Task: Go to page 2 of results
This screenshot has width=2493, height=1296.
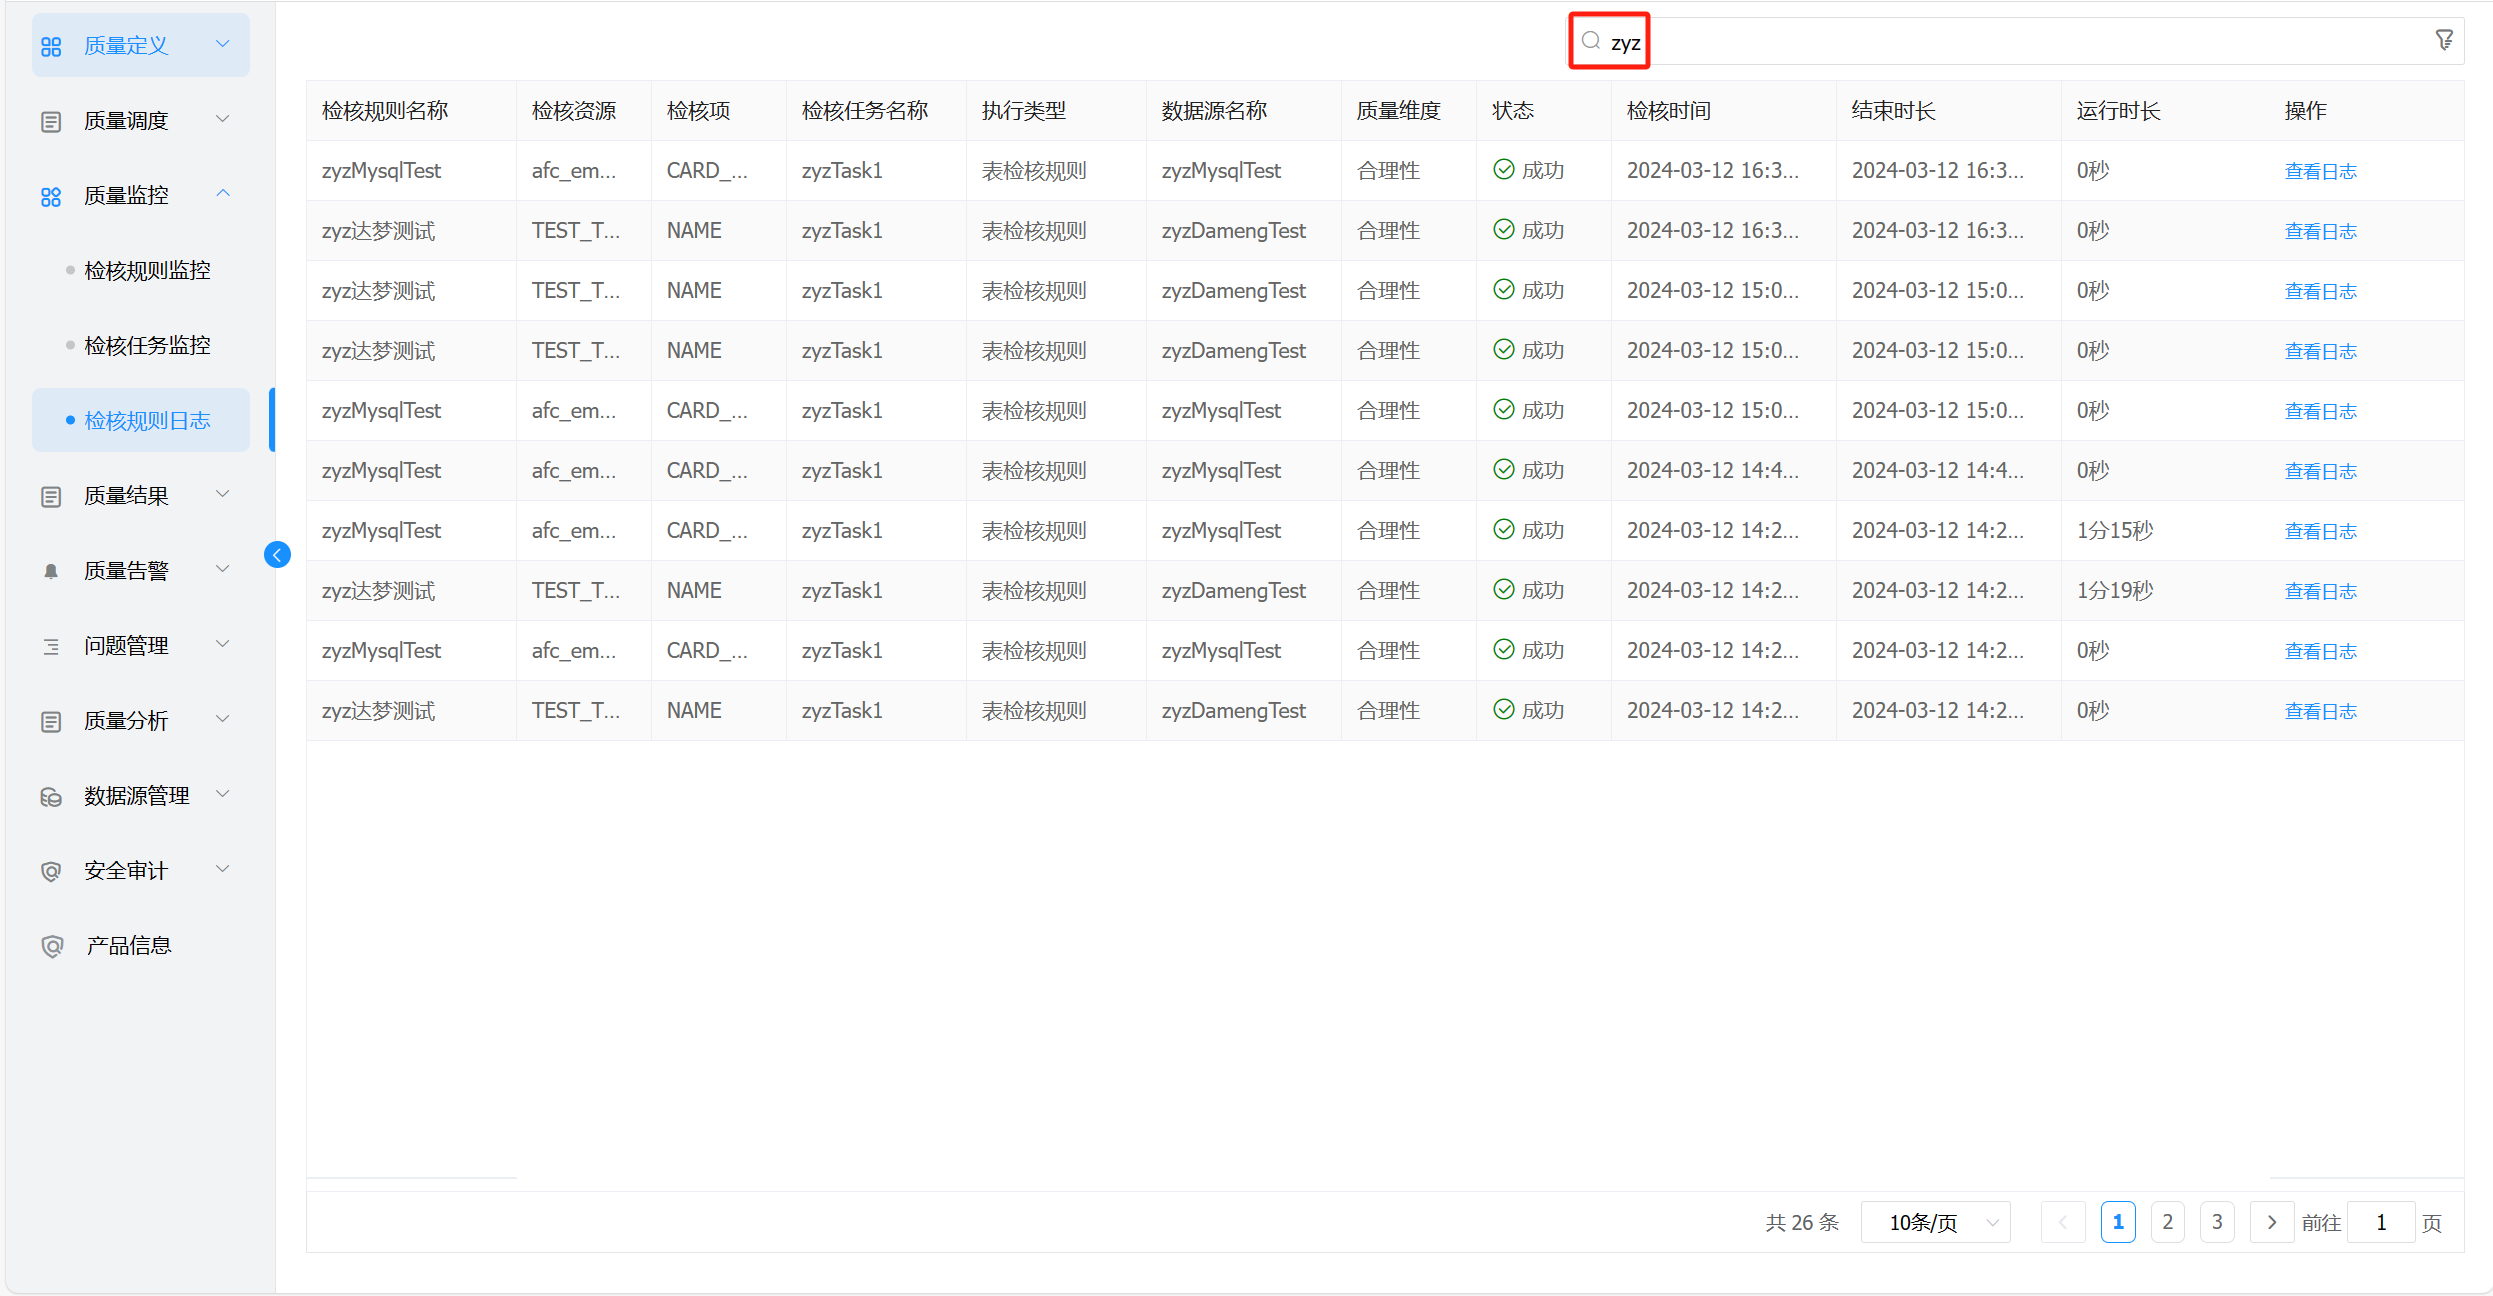Action: pos(2167,1222)
